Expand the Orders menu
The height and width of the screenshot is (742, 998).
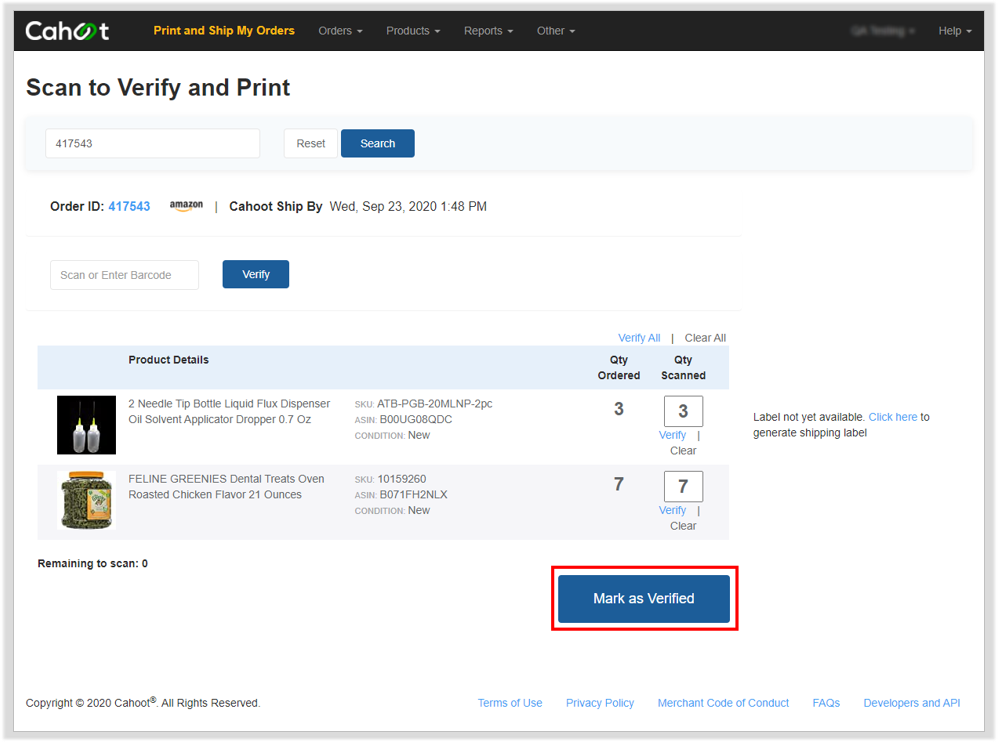[x=341, y=31]
